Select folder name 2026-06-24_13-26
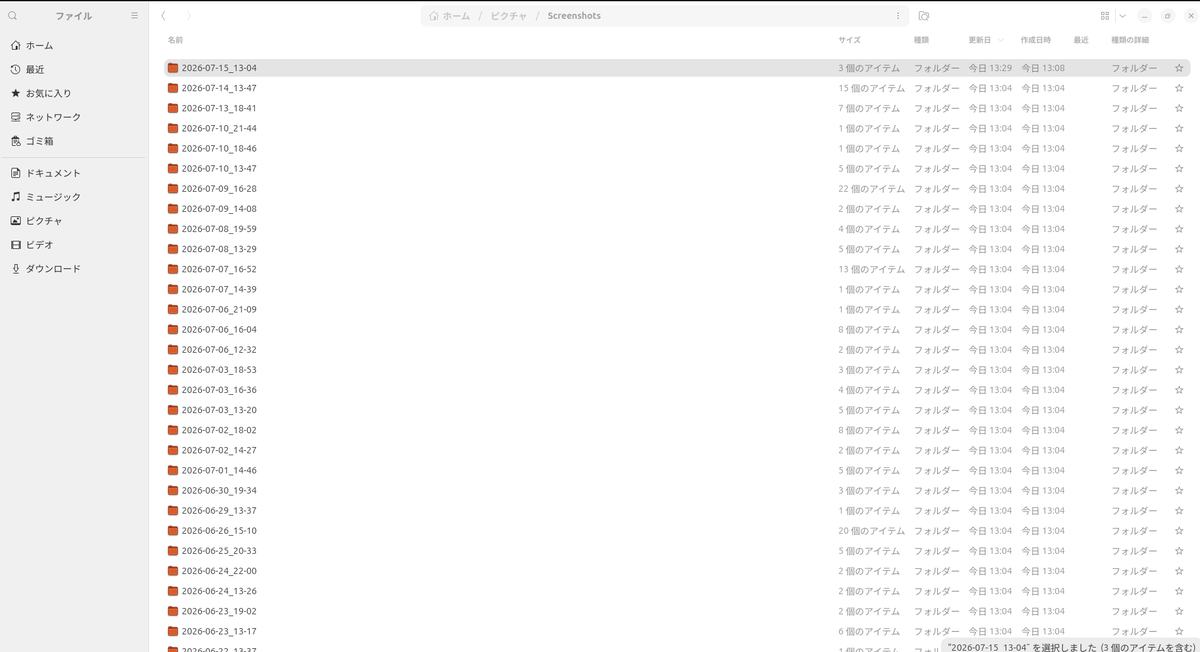The height and width of the screenshot is (652, 1200). point(219,591)
